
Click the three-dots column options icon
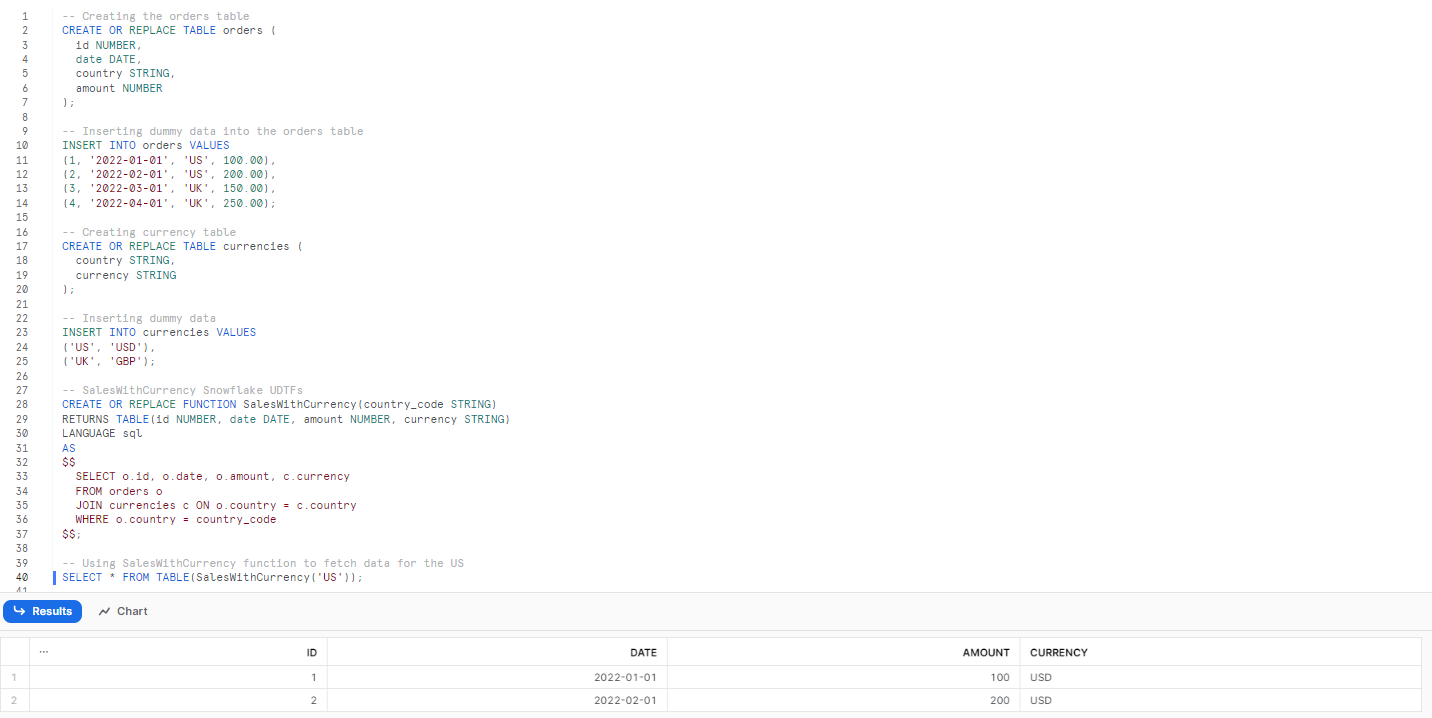(43, 652)
